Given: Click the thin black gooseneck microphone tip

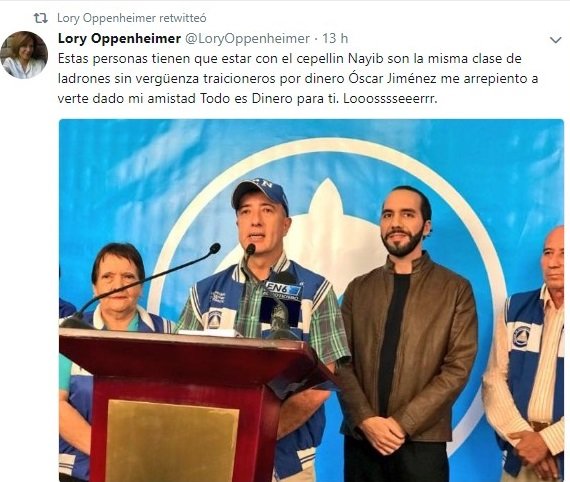Looking at the screenshot, I should tap(215, 249).
